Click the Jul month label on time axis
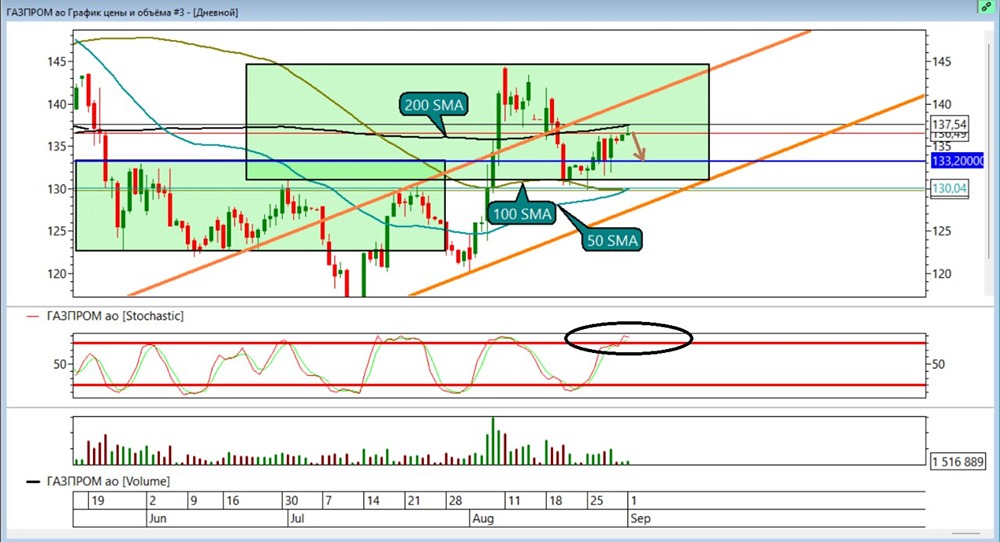Image resolution: width=1000 pixels, height=542 pixels. point(297,518)
